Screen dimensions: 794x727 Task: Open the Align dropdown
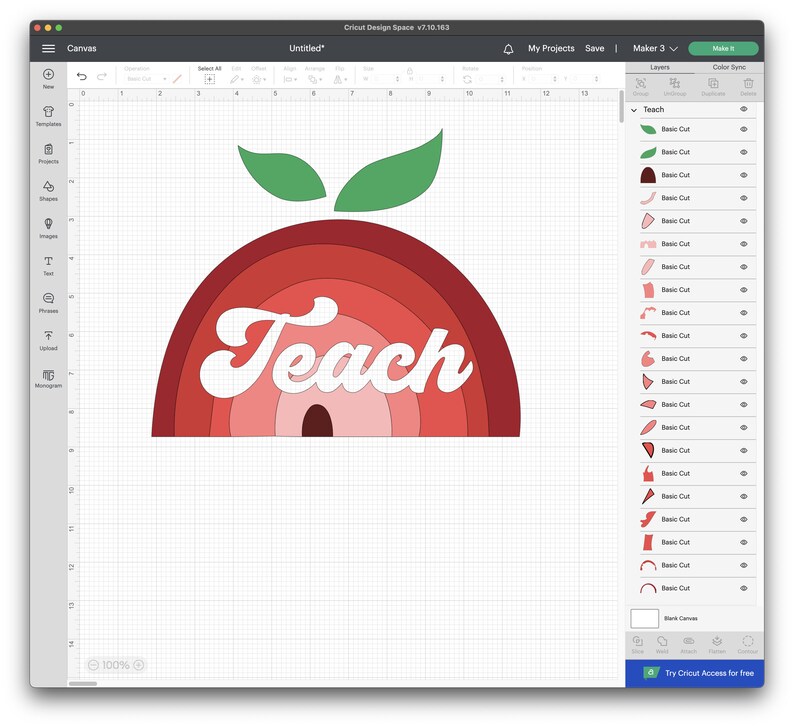[290, 79]
